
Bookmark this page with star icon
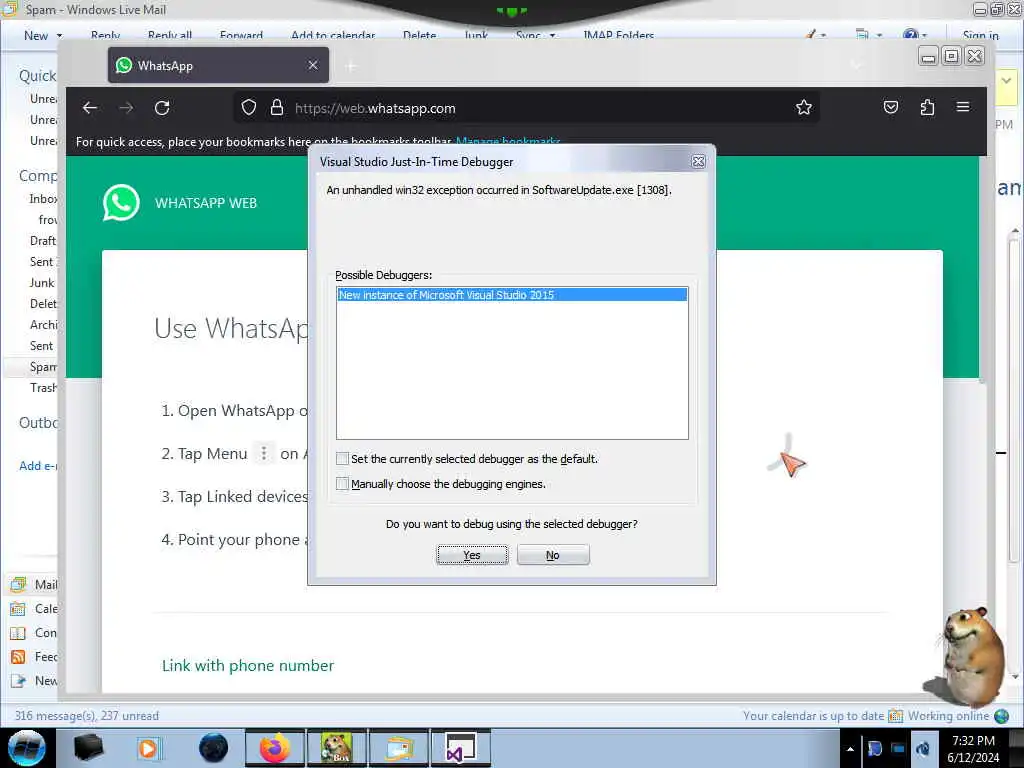(x=804, y=107)
